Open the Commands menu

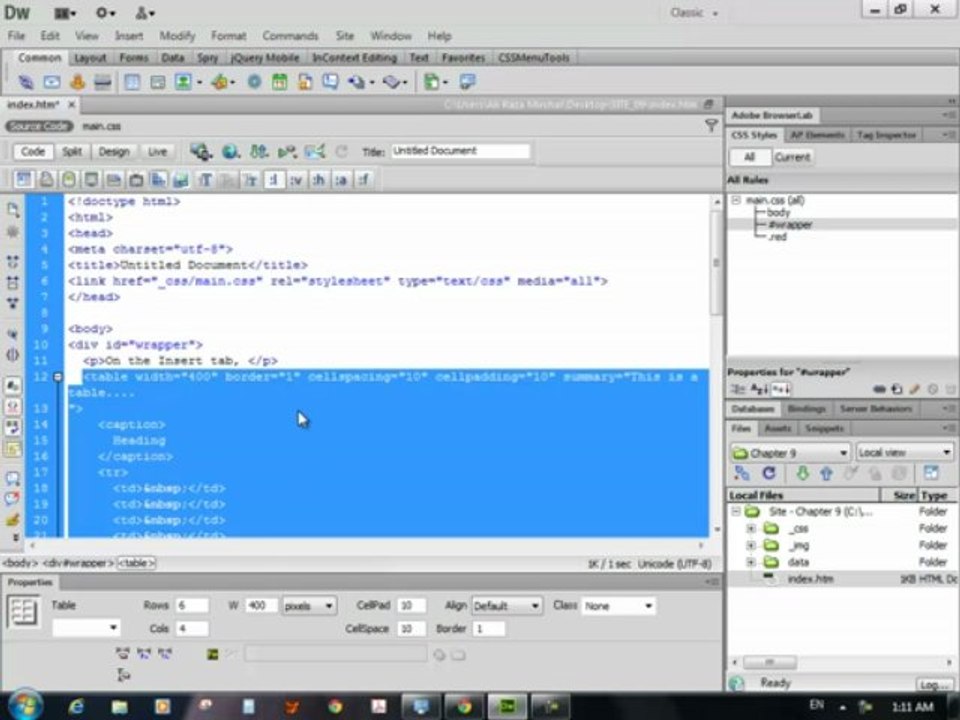point(290,36)
